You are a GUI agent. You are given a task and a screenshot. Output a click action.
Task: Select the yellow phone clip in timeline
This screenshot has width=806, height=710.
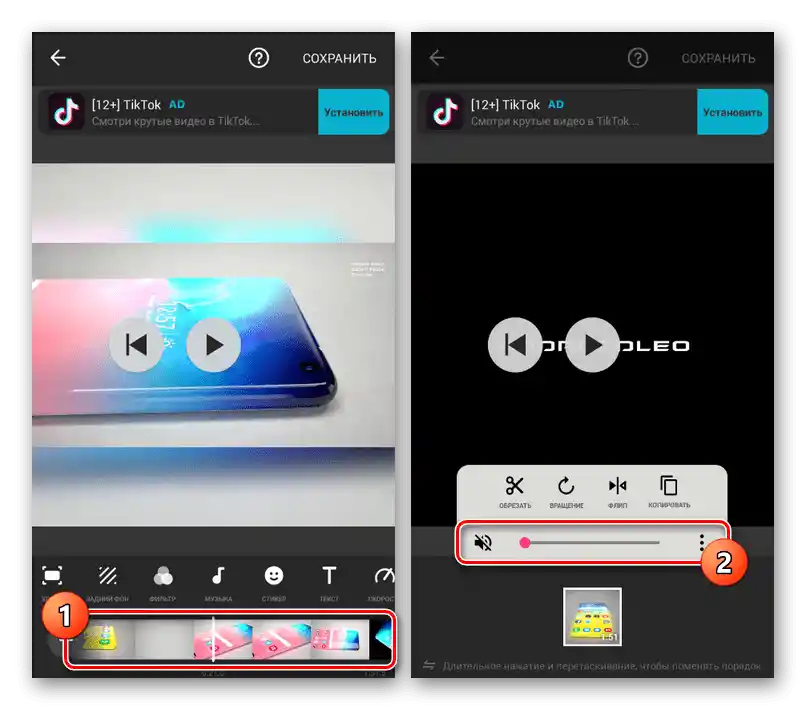click(105, 640)
